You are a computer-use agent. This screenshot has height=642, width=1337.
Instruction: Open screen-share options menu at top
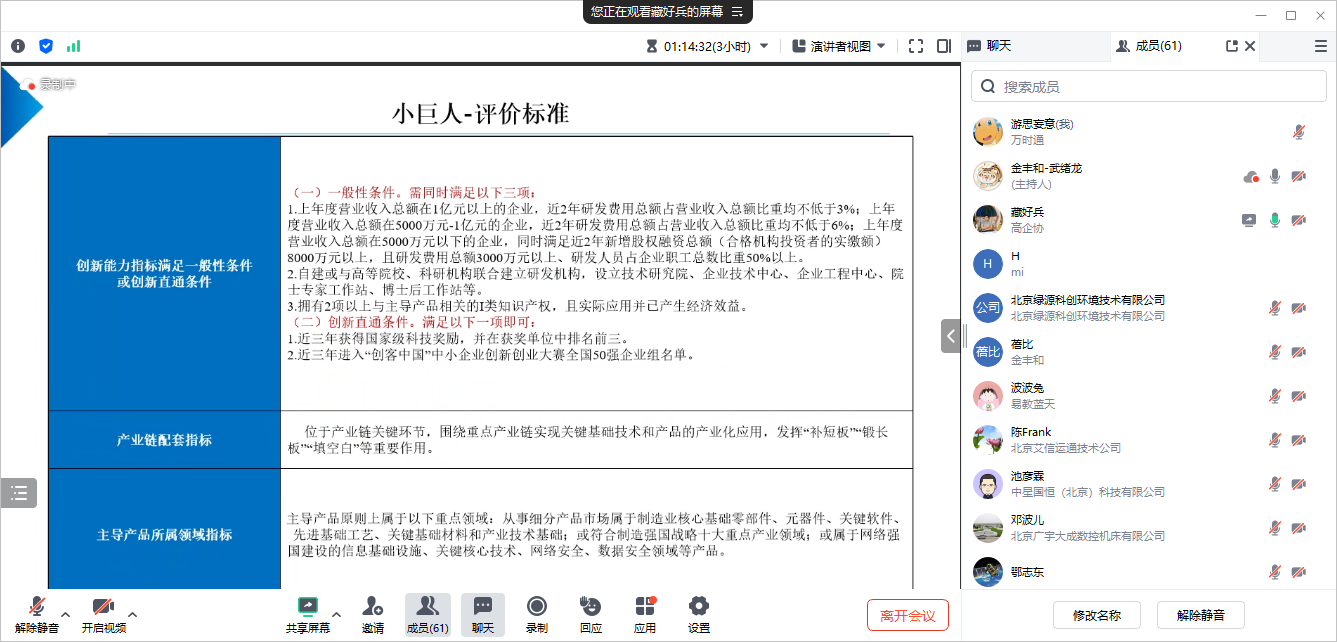(x=737, y=12)
